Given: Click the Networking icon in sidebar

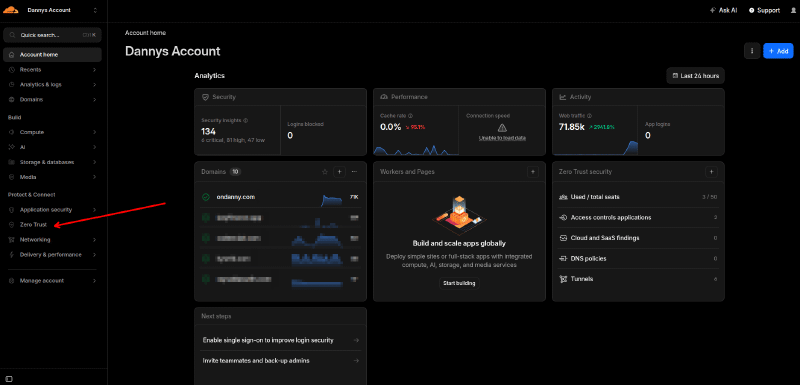Looking at the screenshot, I should pos(12,240).
